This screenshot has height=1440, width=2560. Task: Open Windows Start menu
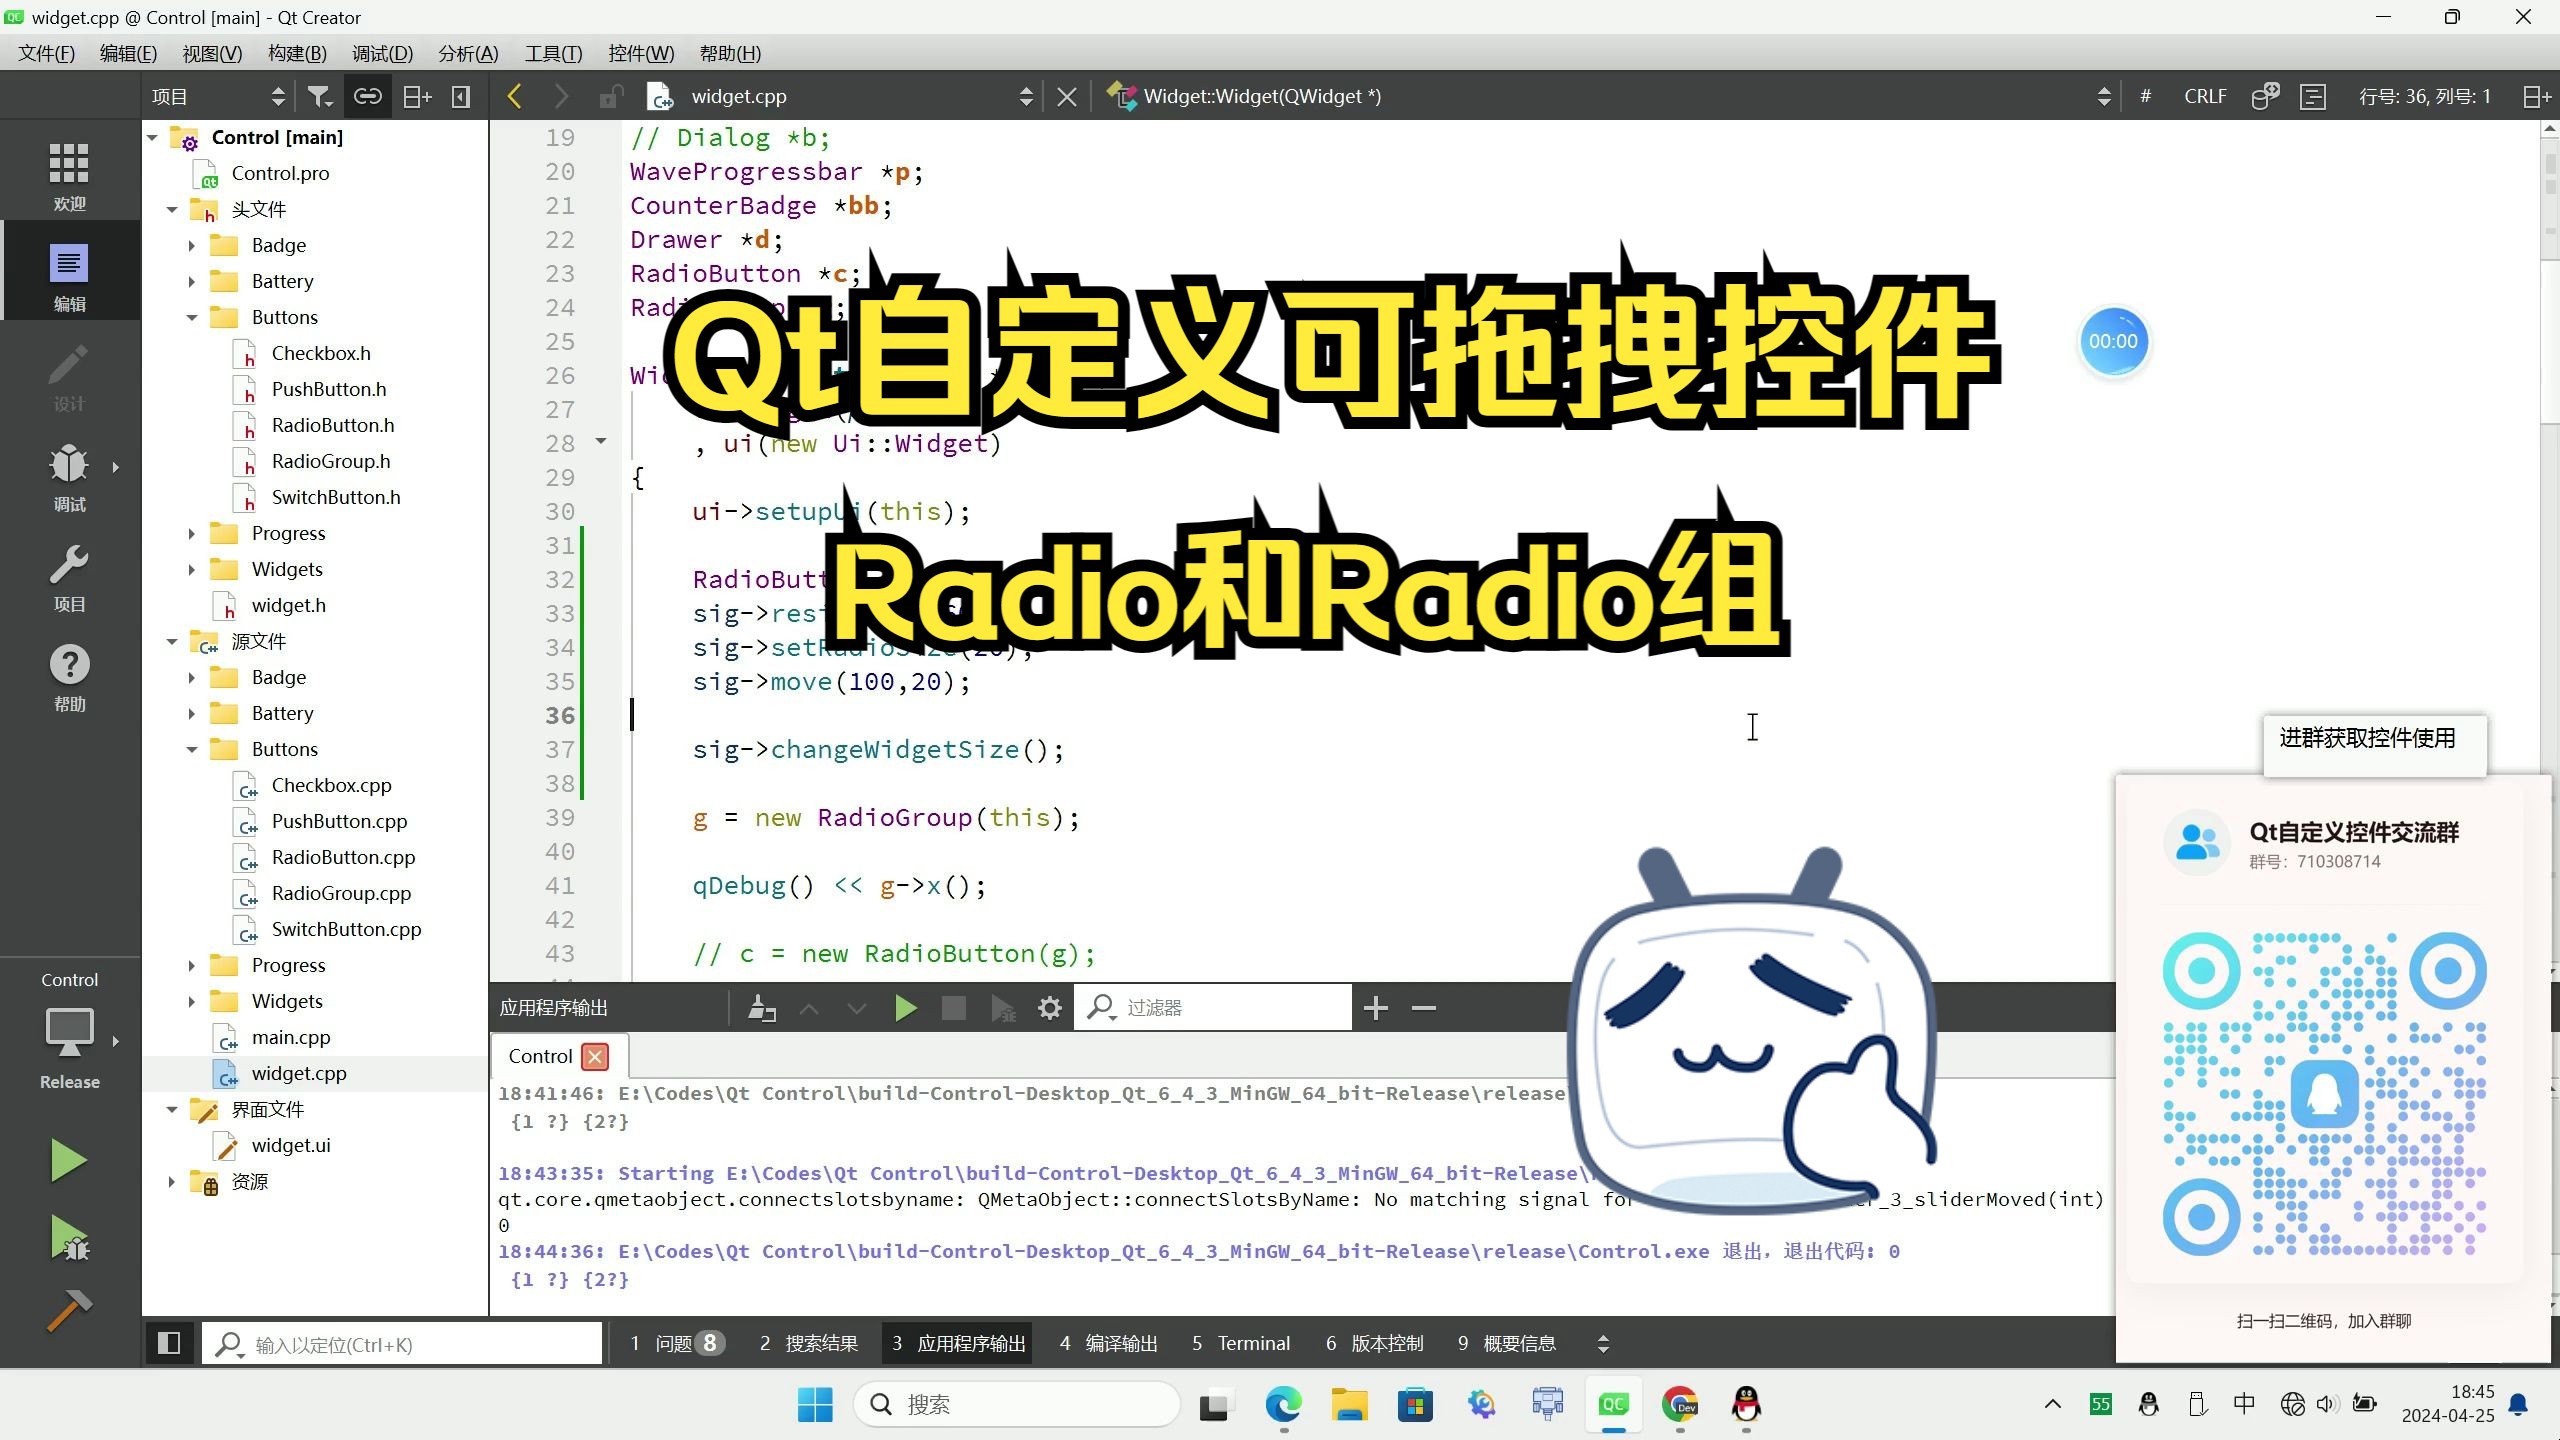coord(815,1405)
